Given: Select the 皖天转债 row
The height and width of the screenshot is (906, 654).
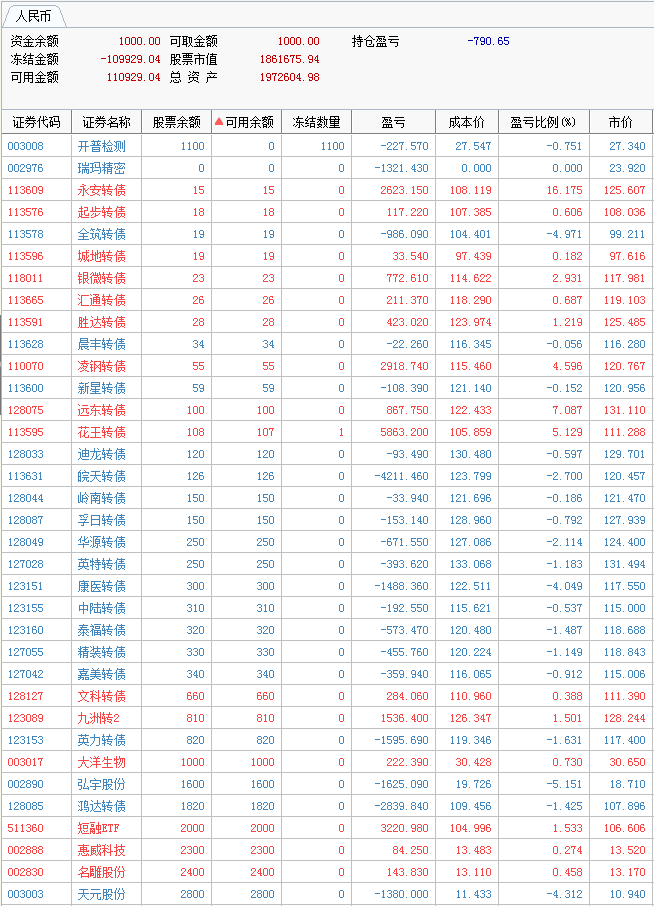Looking at the screenshot, I should [x=327, y=476].
